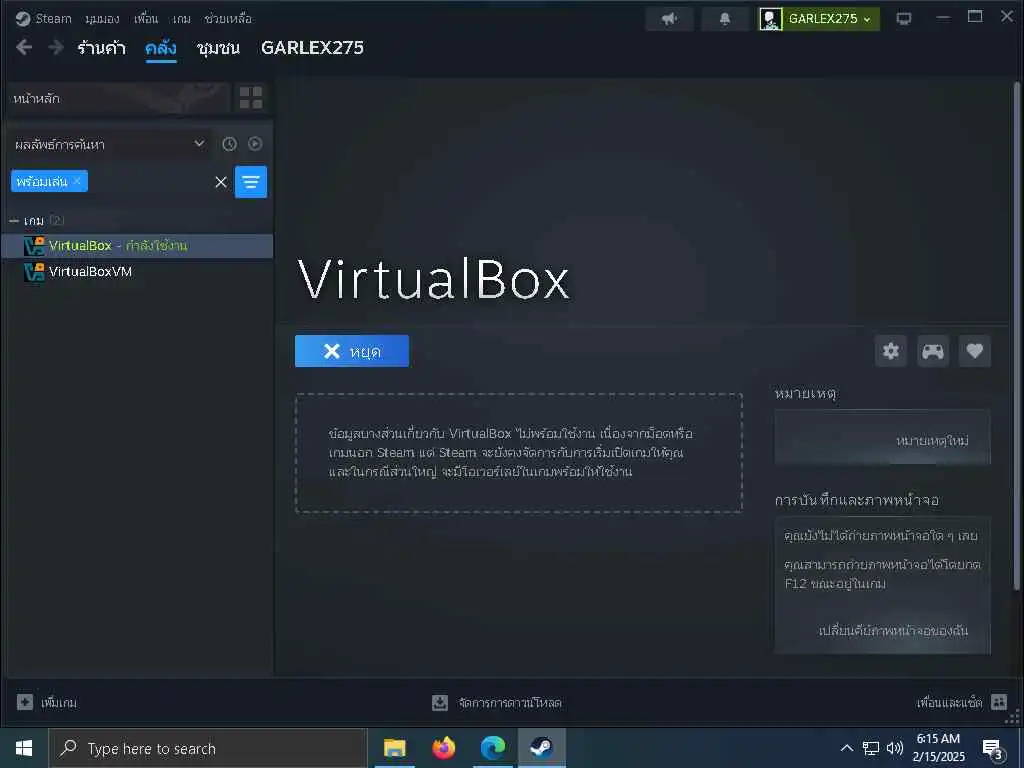
Task: Click the announcements megaphone icon
Action: (x=669, y=19)
